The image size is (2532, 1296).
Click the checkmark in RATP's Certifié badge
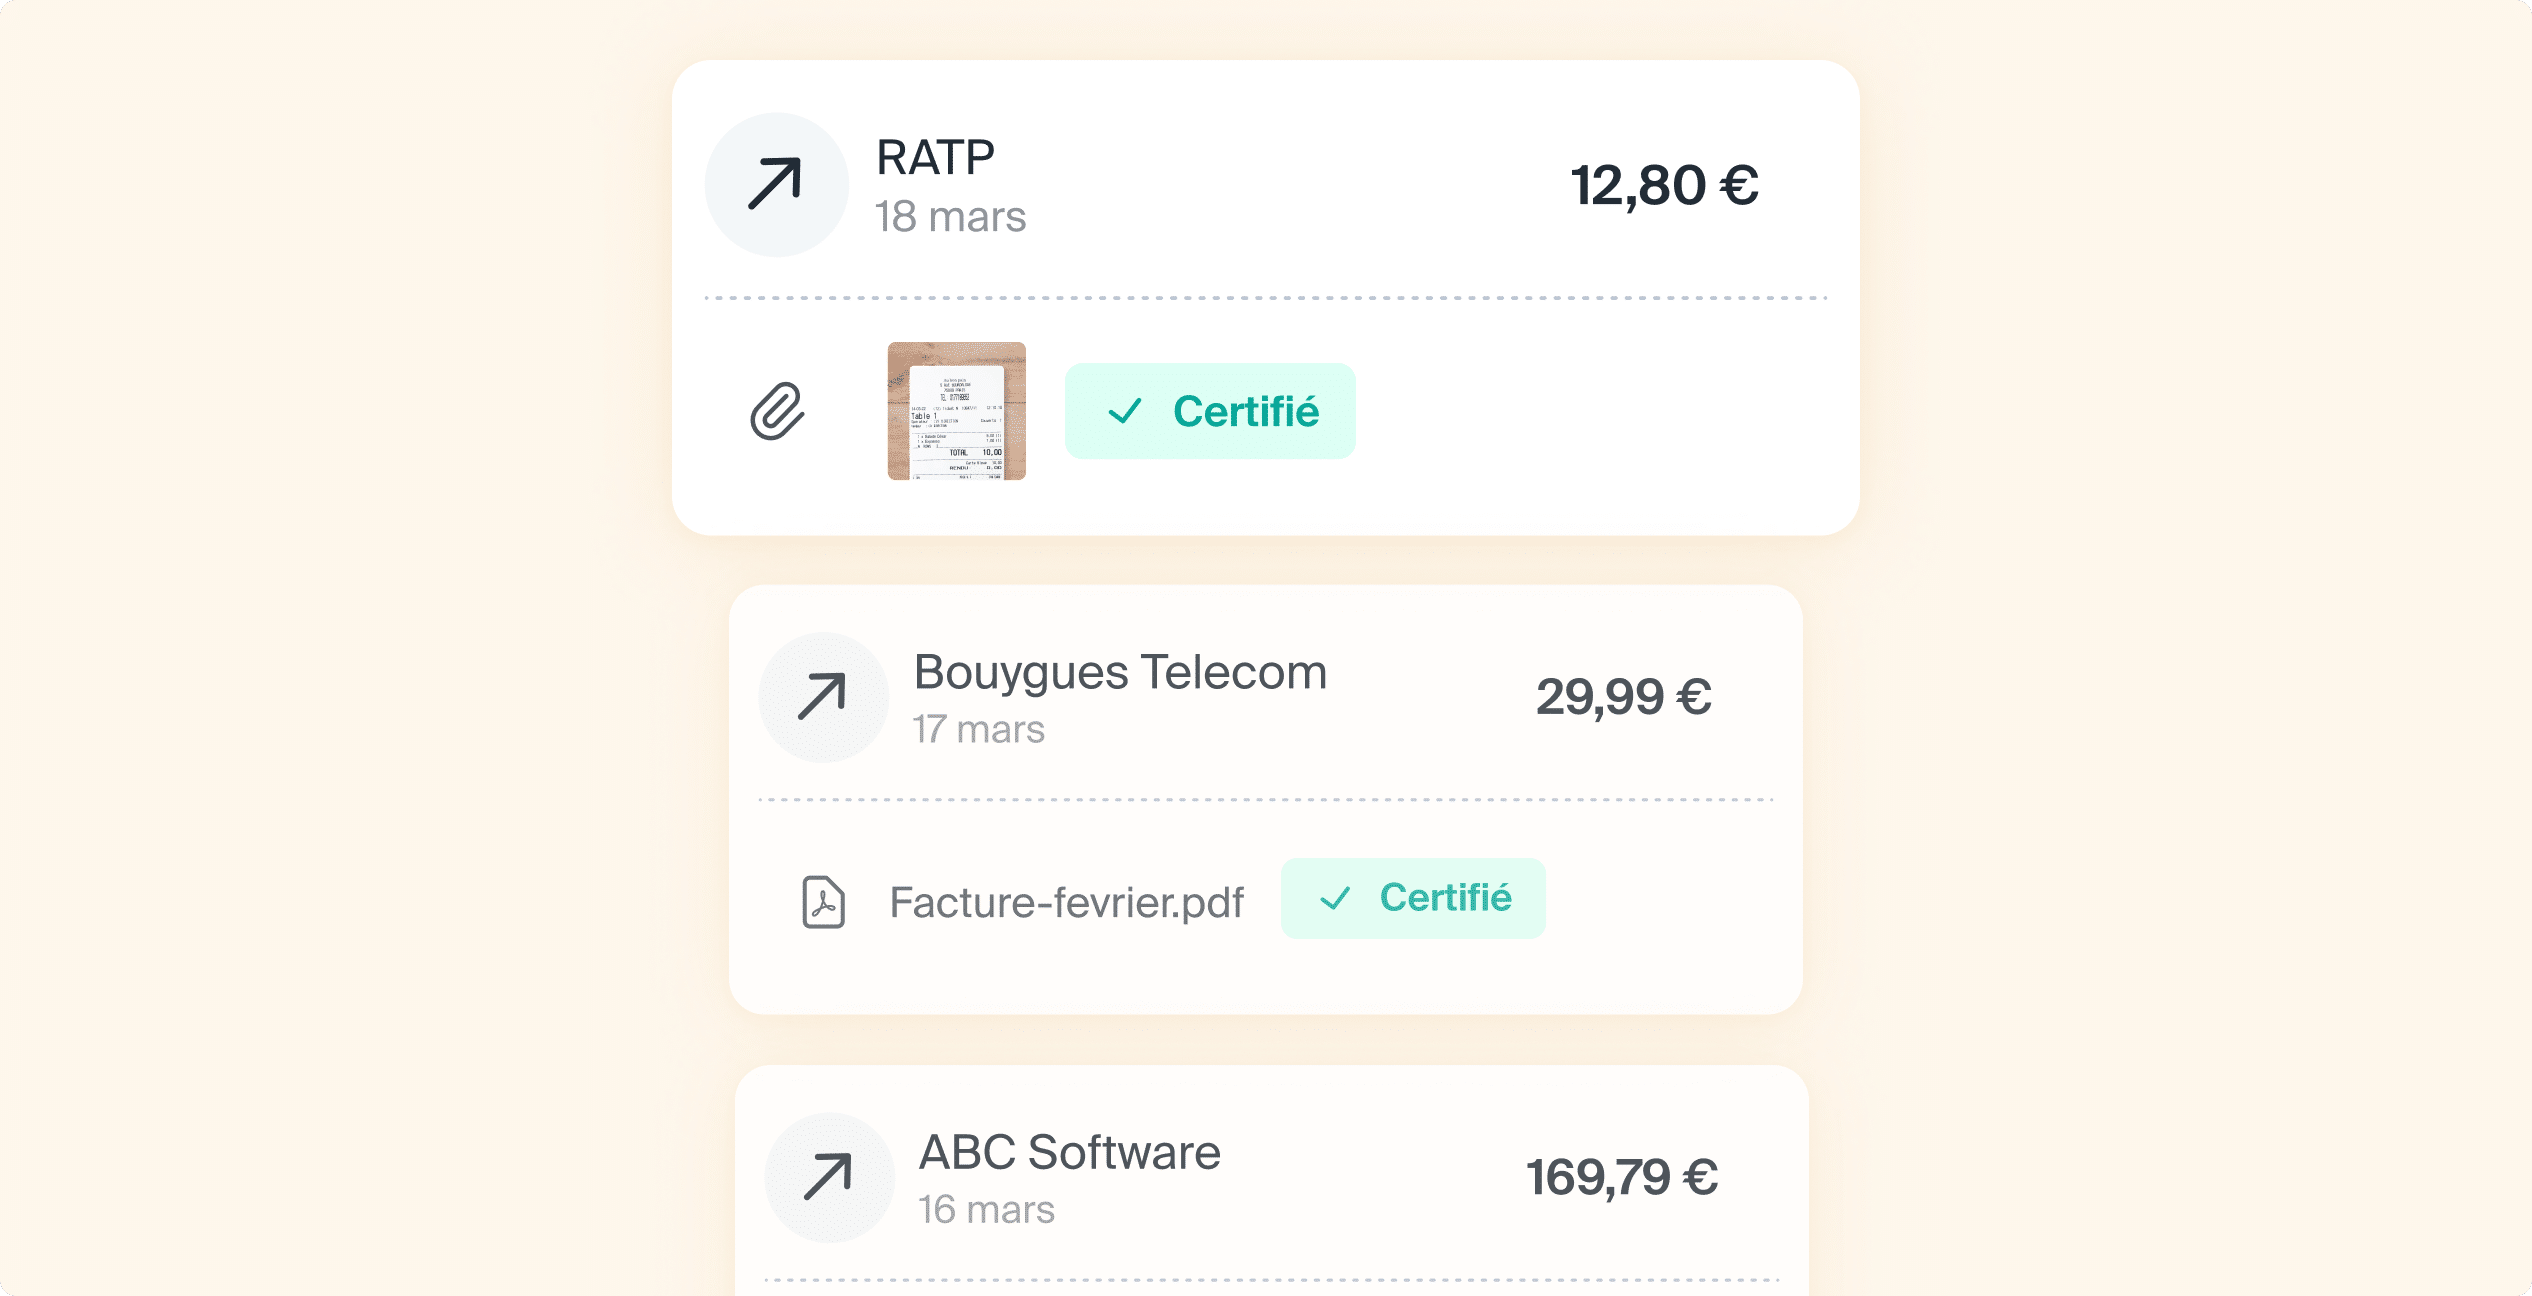(x=1125, y=411)
